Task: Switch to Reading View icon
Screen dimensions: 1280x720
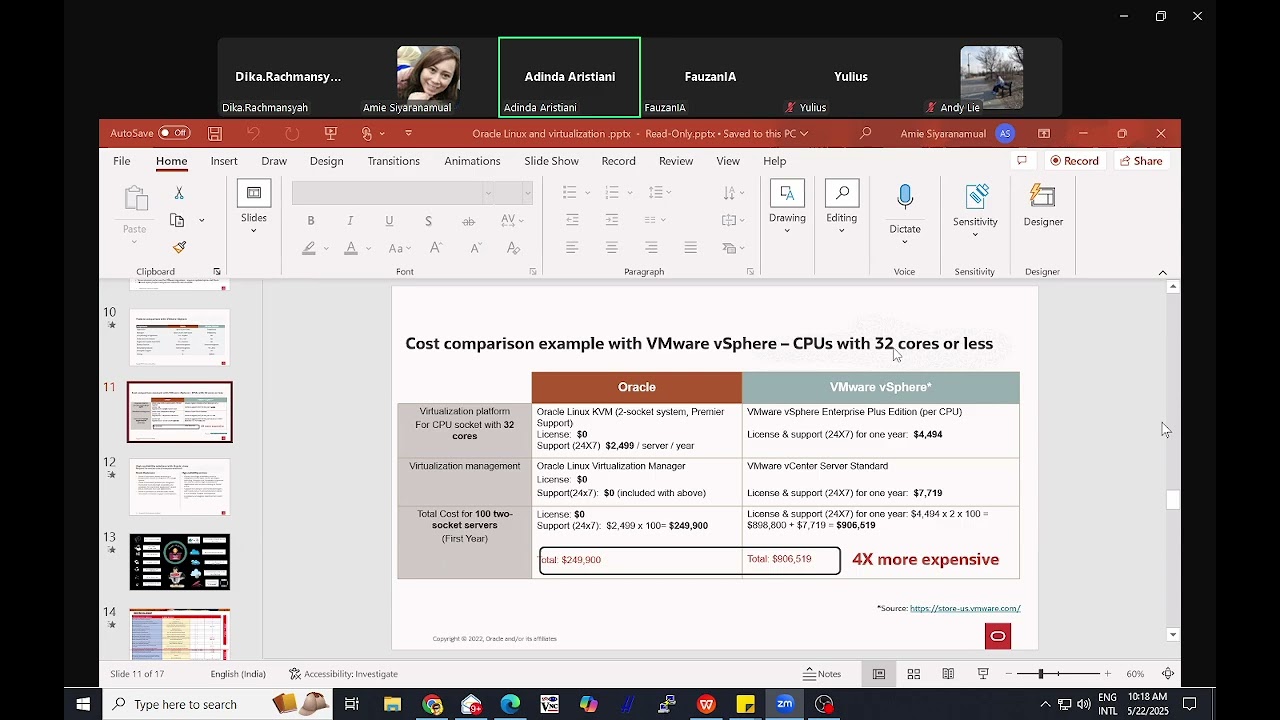Action: pyautogui.click(x=948, y=674)
